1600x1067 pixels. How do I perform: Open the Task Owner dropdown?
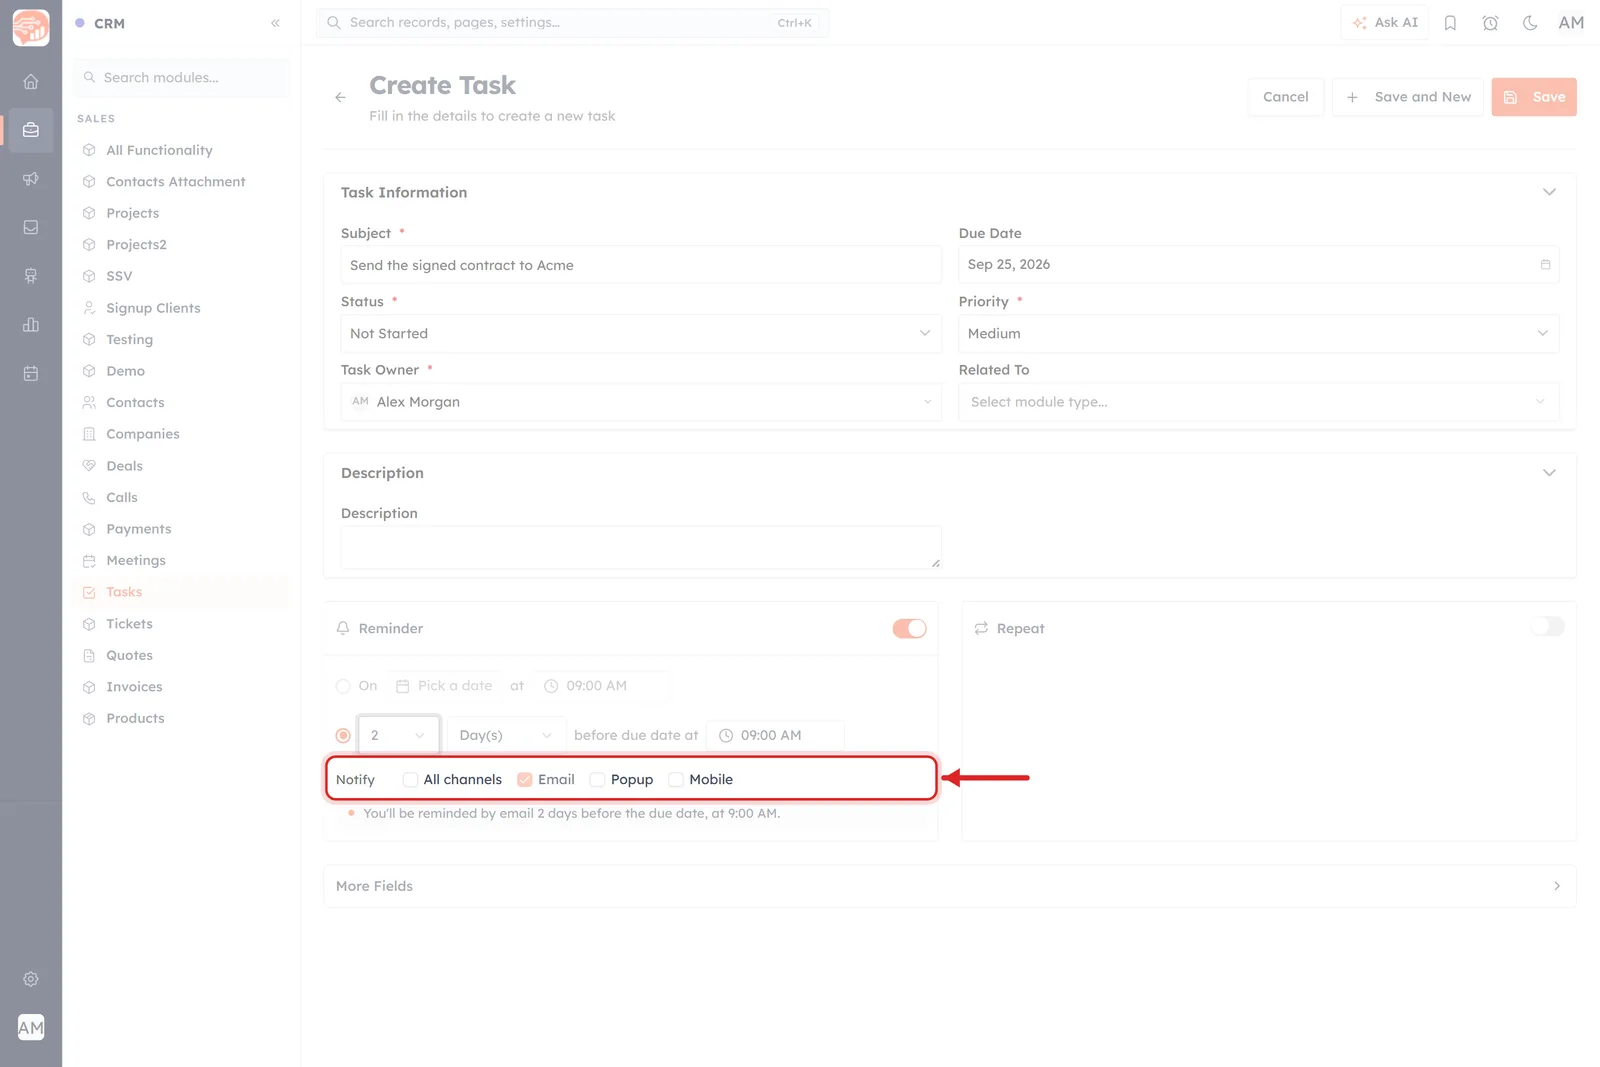[641, 402]
